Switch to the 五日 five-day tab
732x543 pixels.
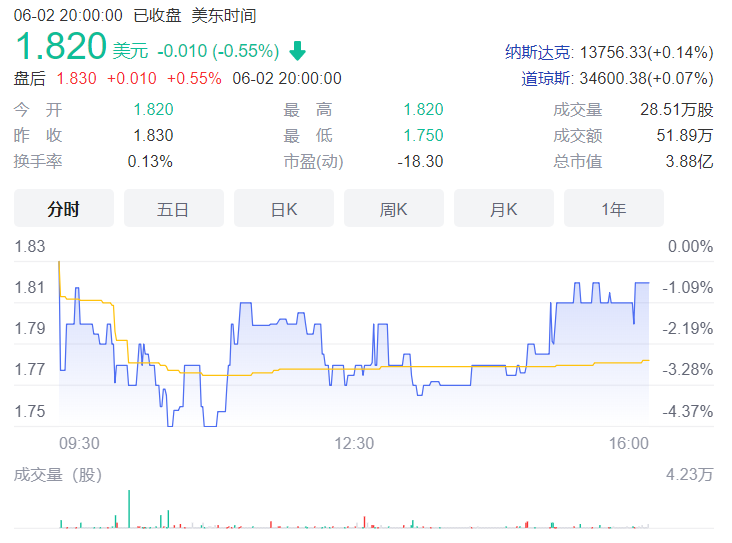pyautogui.click(x=174, y=208)
